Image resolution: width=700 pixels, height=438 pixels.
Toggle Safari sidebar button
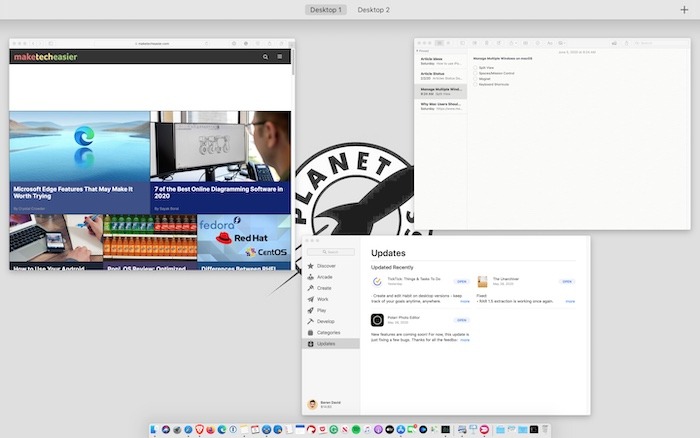point(51,43)
